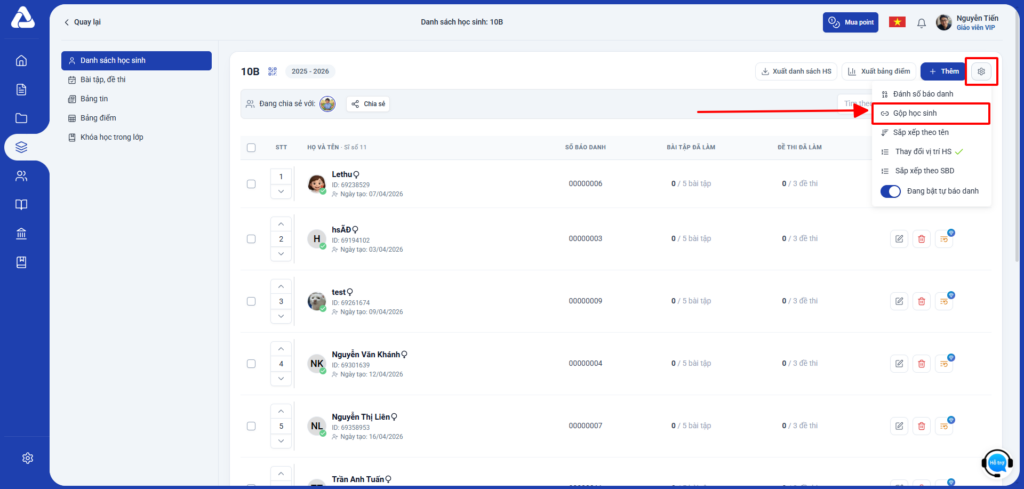Screen dimensions: 1024x489
Task: Click orange badge icon in test row
Action: pos(944,301)
